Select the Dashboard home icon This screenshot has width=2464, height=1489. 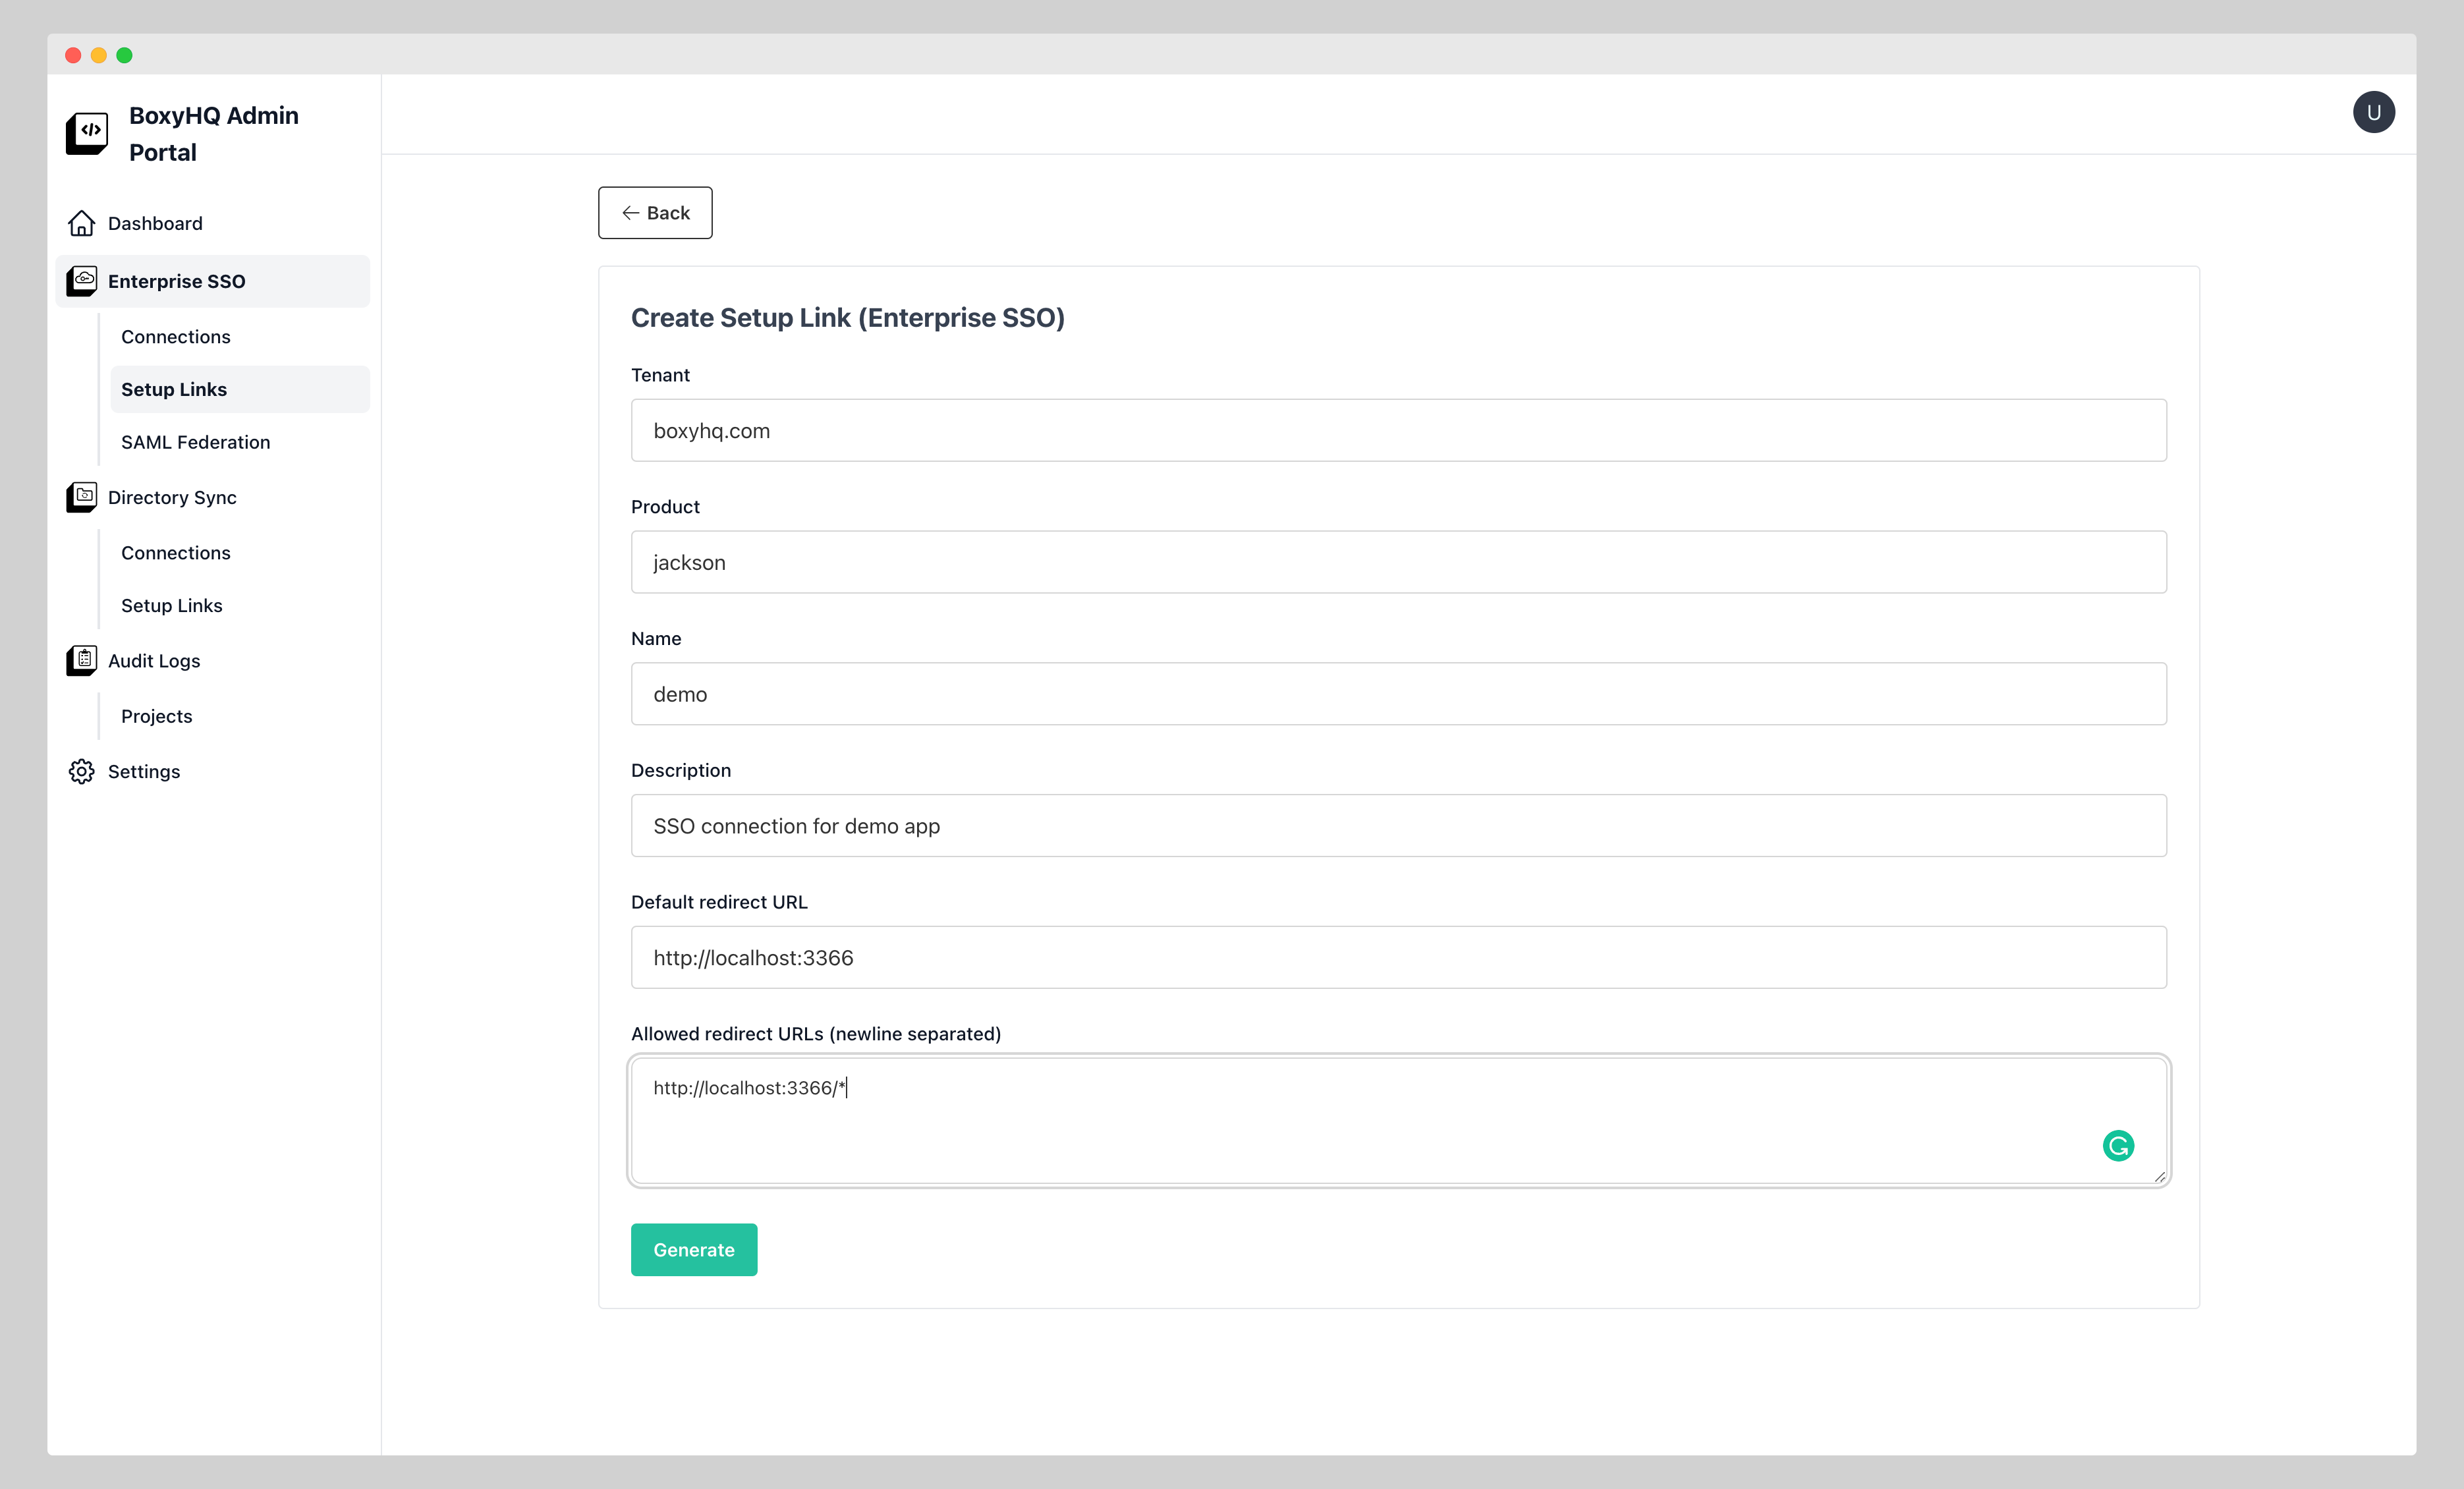click(81, 223)
